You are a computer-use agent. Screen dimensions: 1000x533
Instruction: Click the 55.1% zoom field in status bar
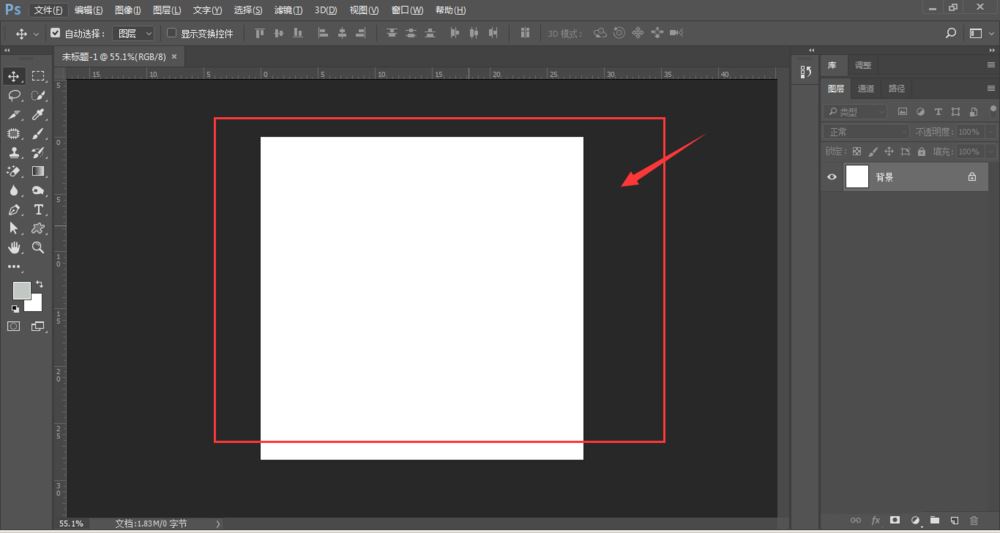click(71, 523)
